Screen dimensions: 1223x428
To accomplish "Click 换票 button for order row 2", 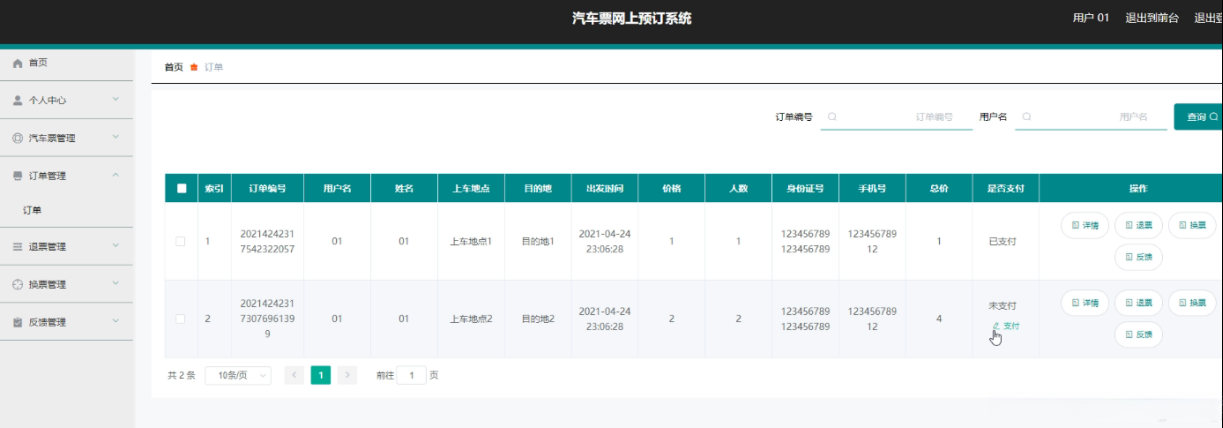I will click(x=1192, y=302).
